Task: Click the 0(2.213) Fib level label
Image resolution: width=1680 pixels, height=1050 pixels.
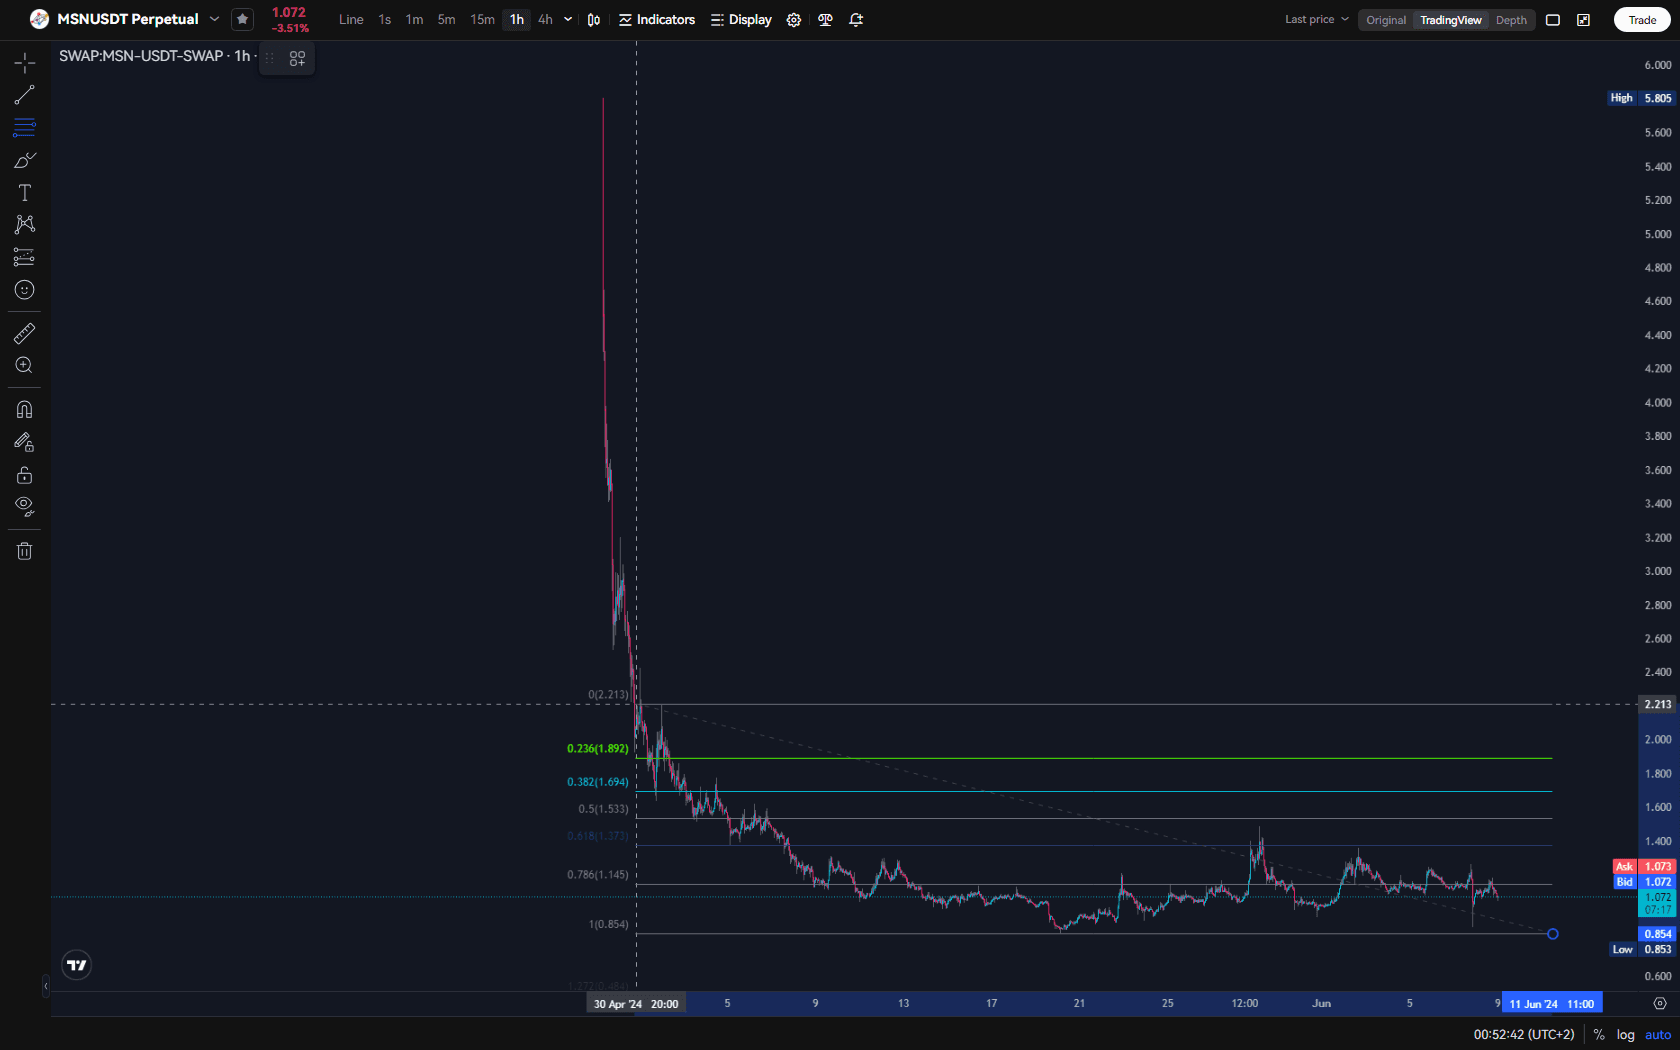Action: coord(608,694)
